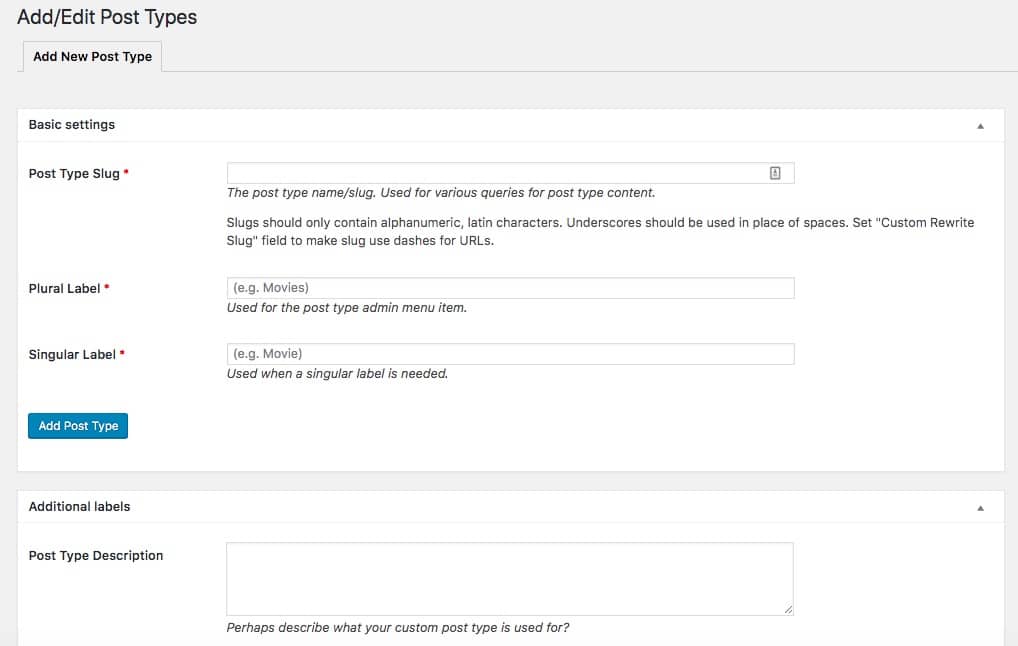Click the resize handle of the description textarea
Image resolution: width=1018 pixels, height=646 pixels.
point(788,609)
